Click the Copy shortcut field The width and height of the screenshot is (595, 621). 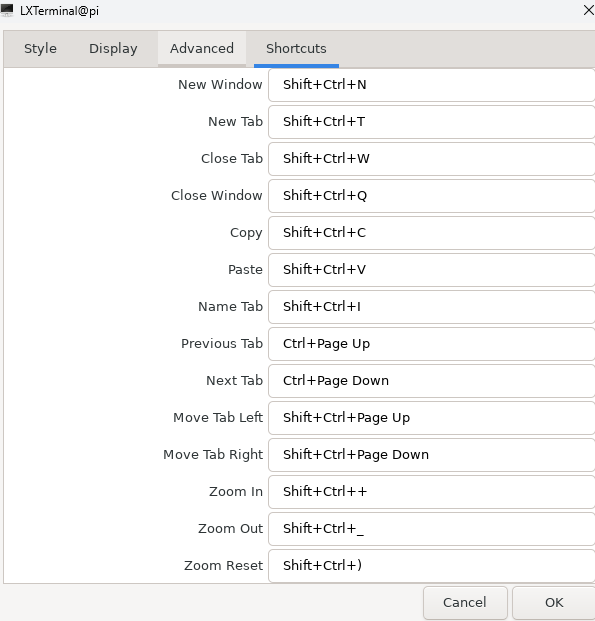pyautogui.click(x=431, y=232)
